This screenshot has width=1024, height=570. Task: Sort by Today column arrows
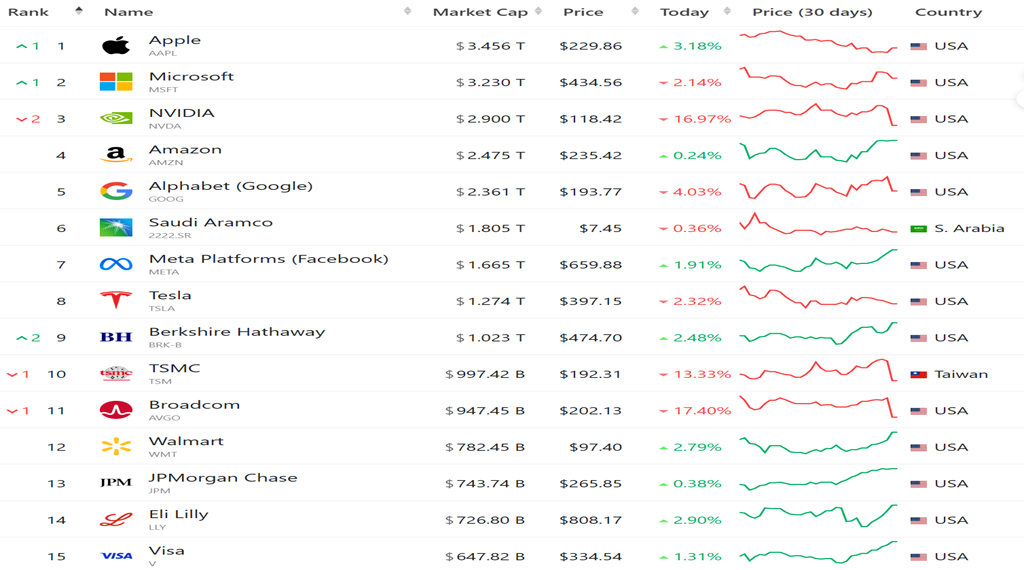(x=727, y=12)
